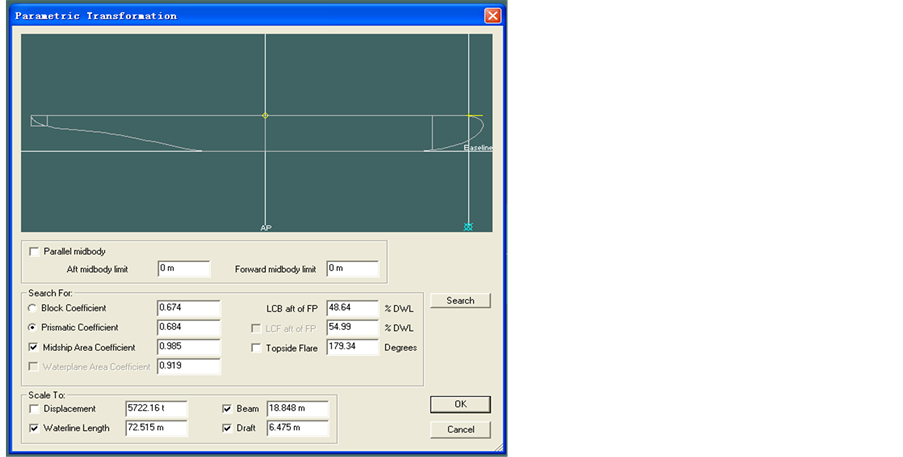Edit the Block Coefficient value 0.674

click(188, 308)
